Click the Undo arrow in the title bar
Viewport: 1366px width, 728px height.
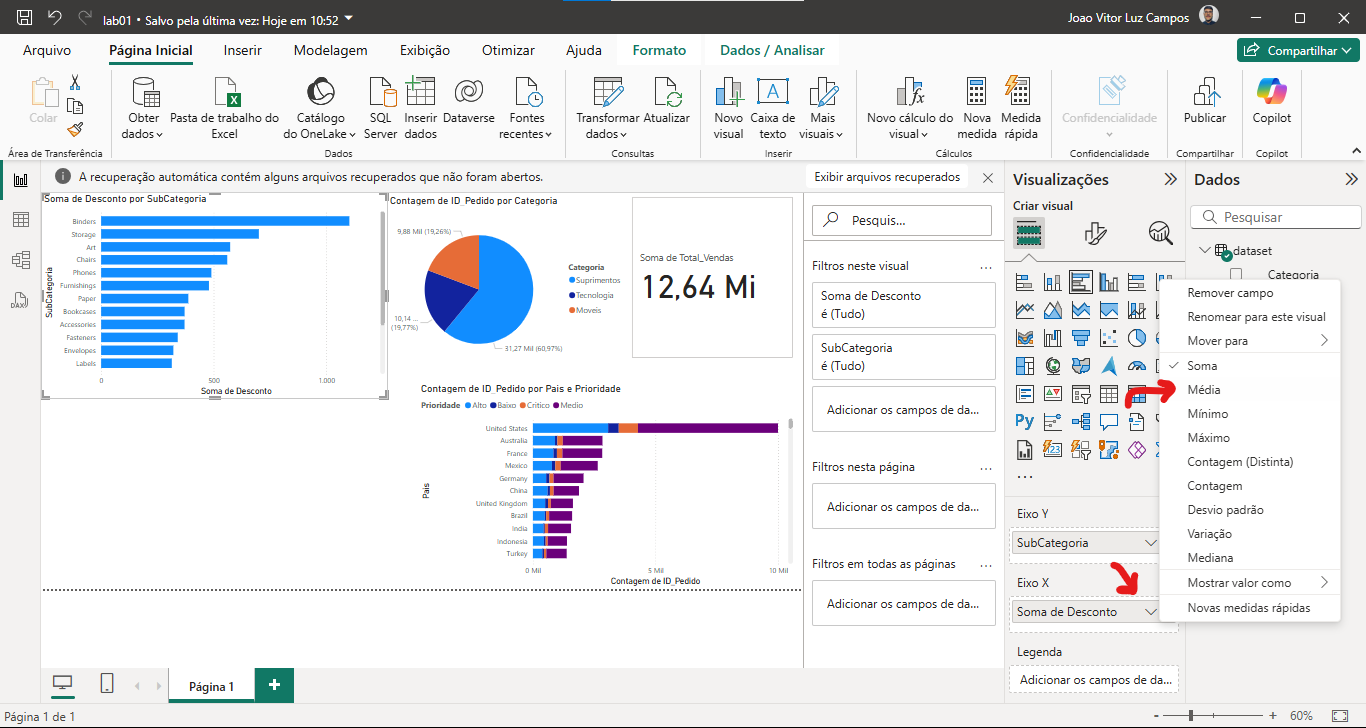pyautogui.click(x=54, y=18)
